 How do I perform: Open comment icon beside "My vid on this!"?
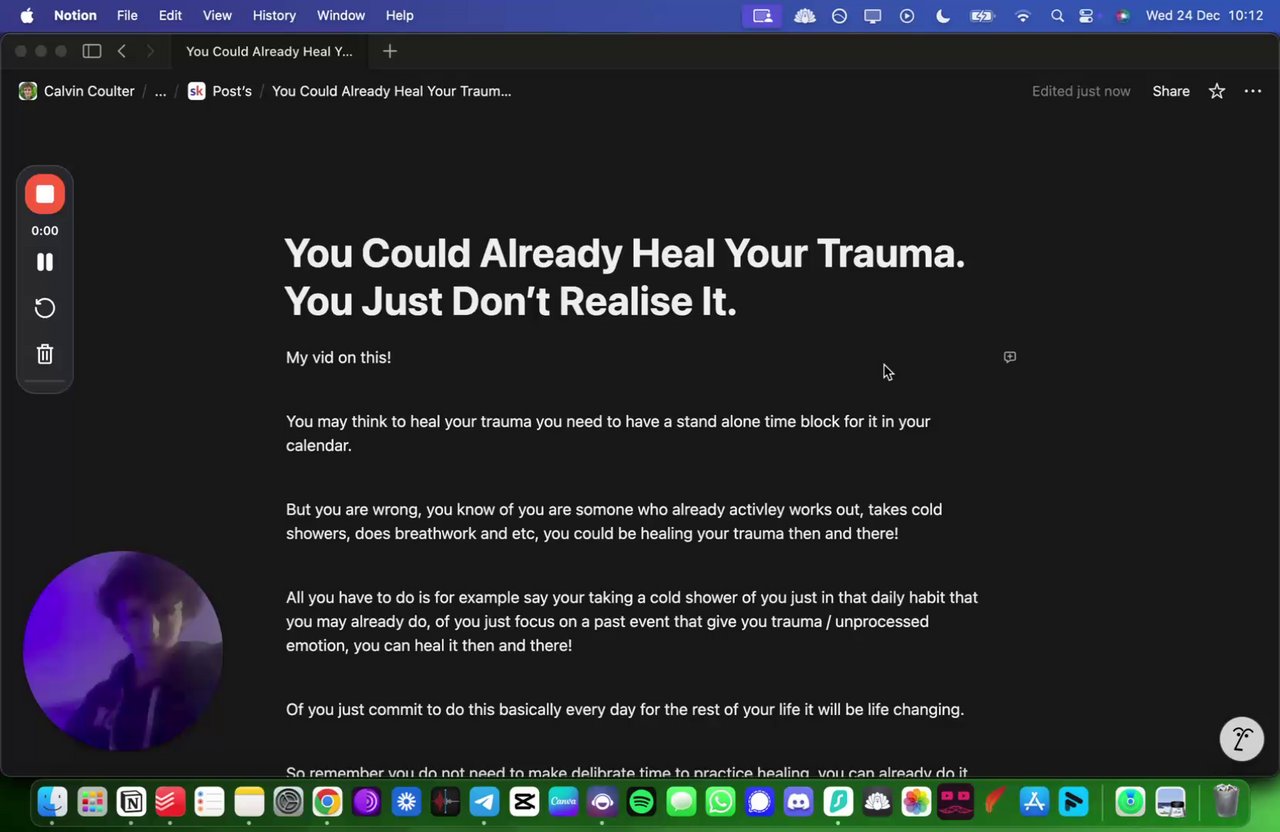1010,357
